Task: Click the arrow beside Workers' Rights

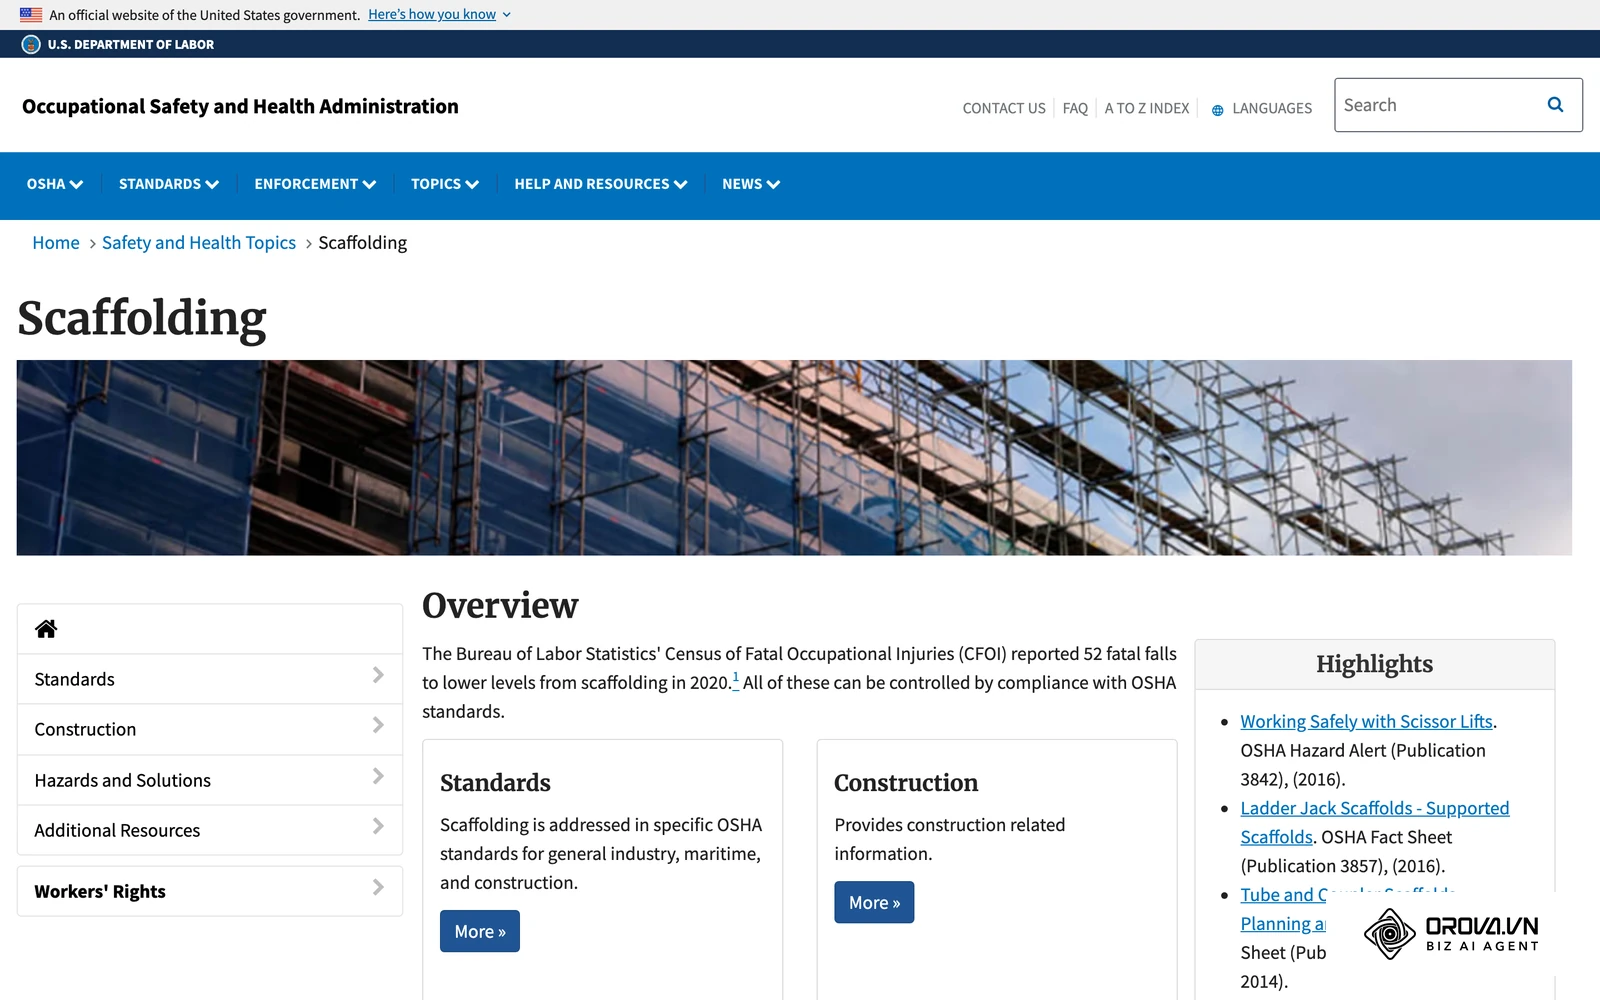Action: pos(378,887)
